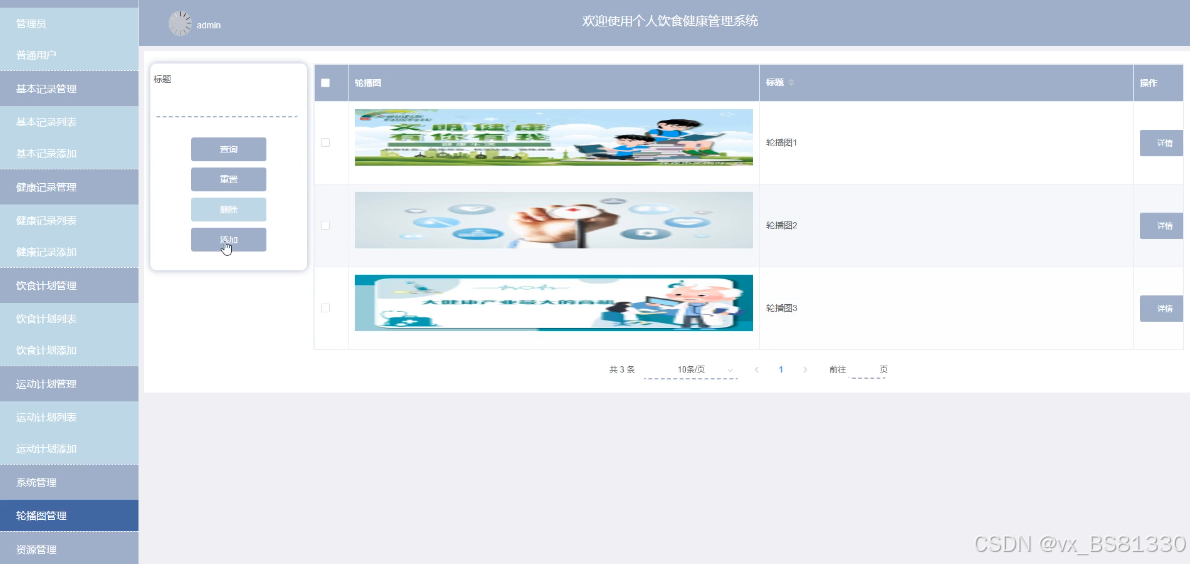The height and width of the screenshot is (564, 1190).
Task: Expand the 健康记录管理 menu group
Action: coord(69,187)
